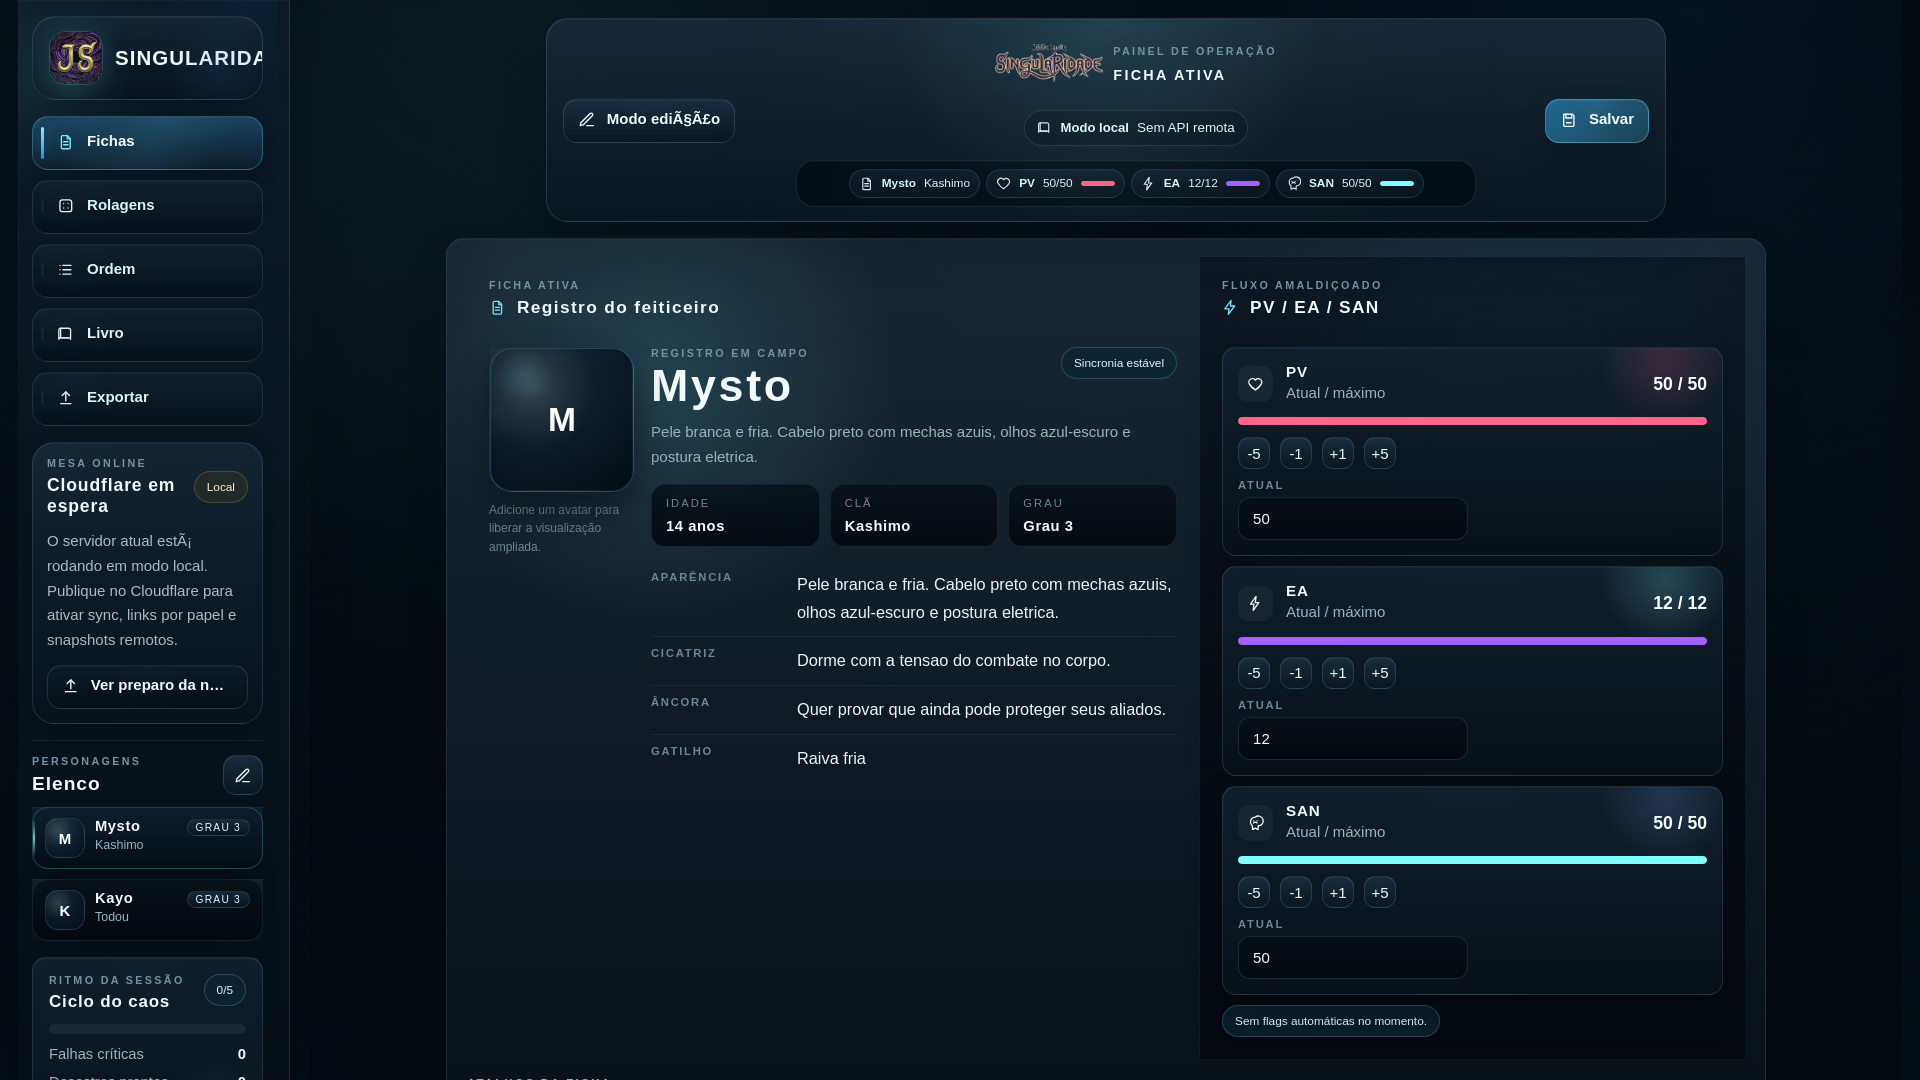Click the Idade 14 anos field
The width and height of the screenshot is (1920, 1080).
point(735,515)
